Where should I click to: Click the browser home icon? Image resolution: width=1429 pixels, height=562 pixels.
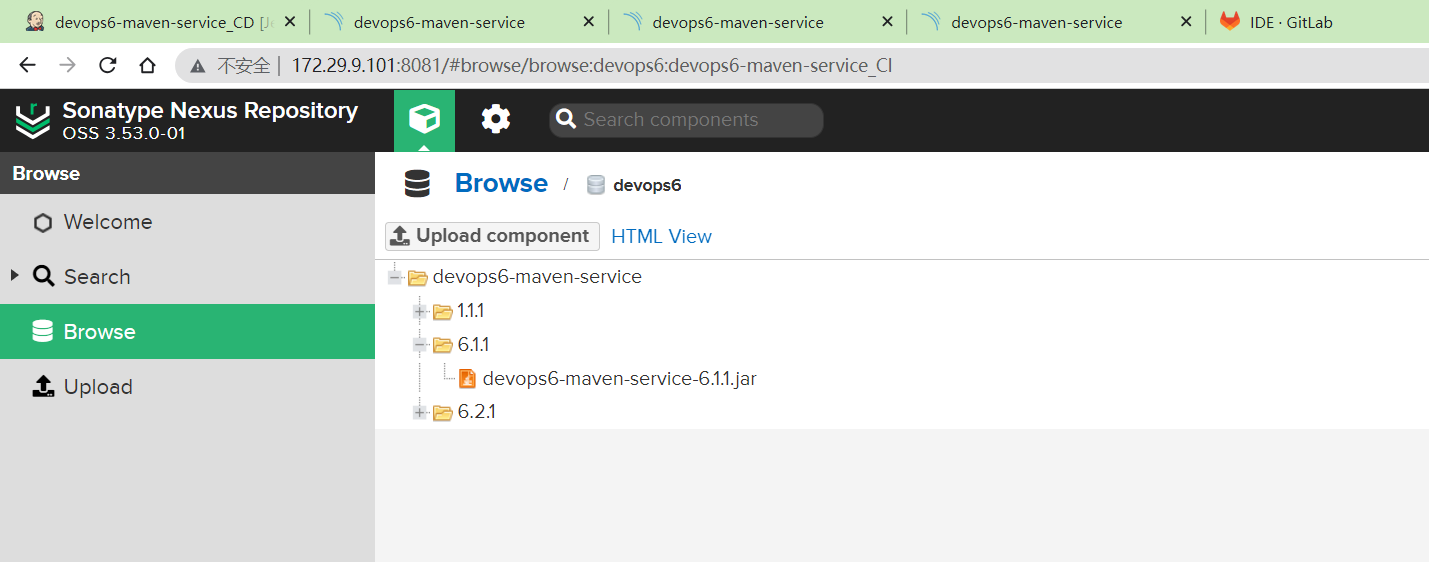click(x=147, y=65)
